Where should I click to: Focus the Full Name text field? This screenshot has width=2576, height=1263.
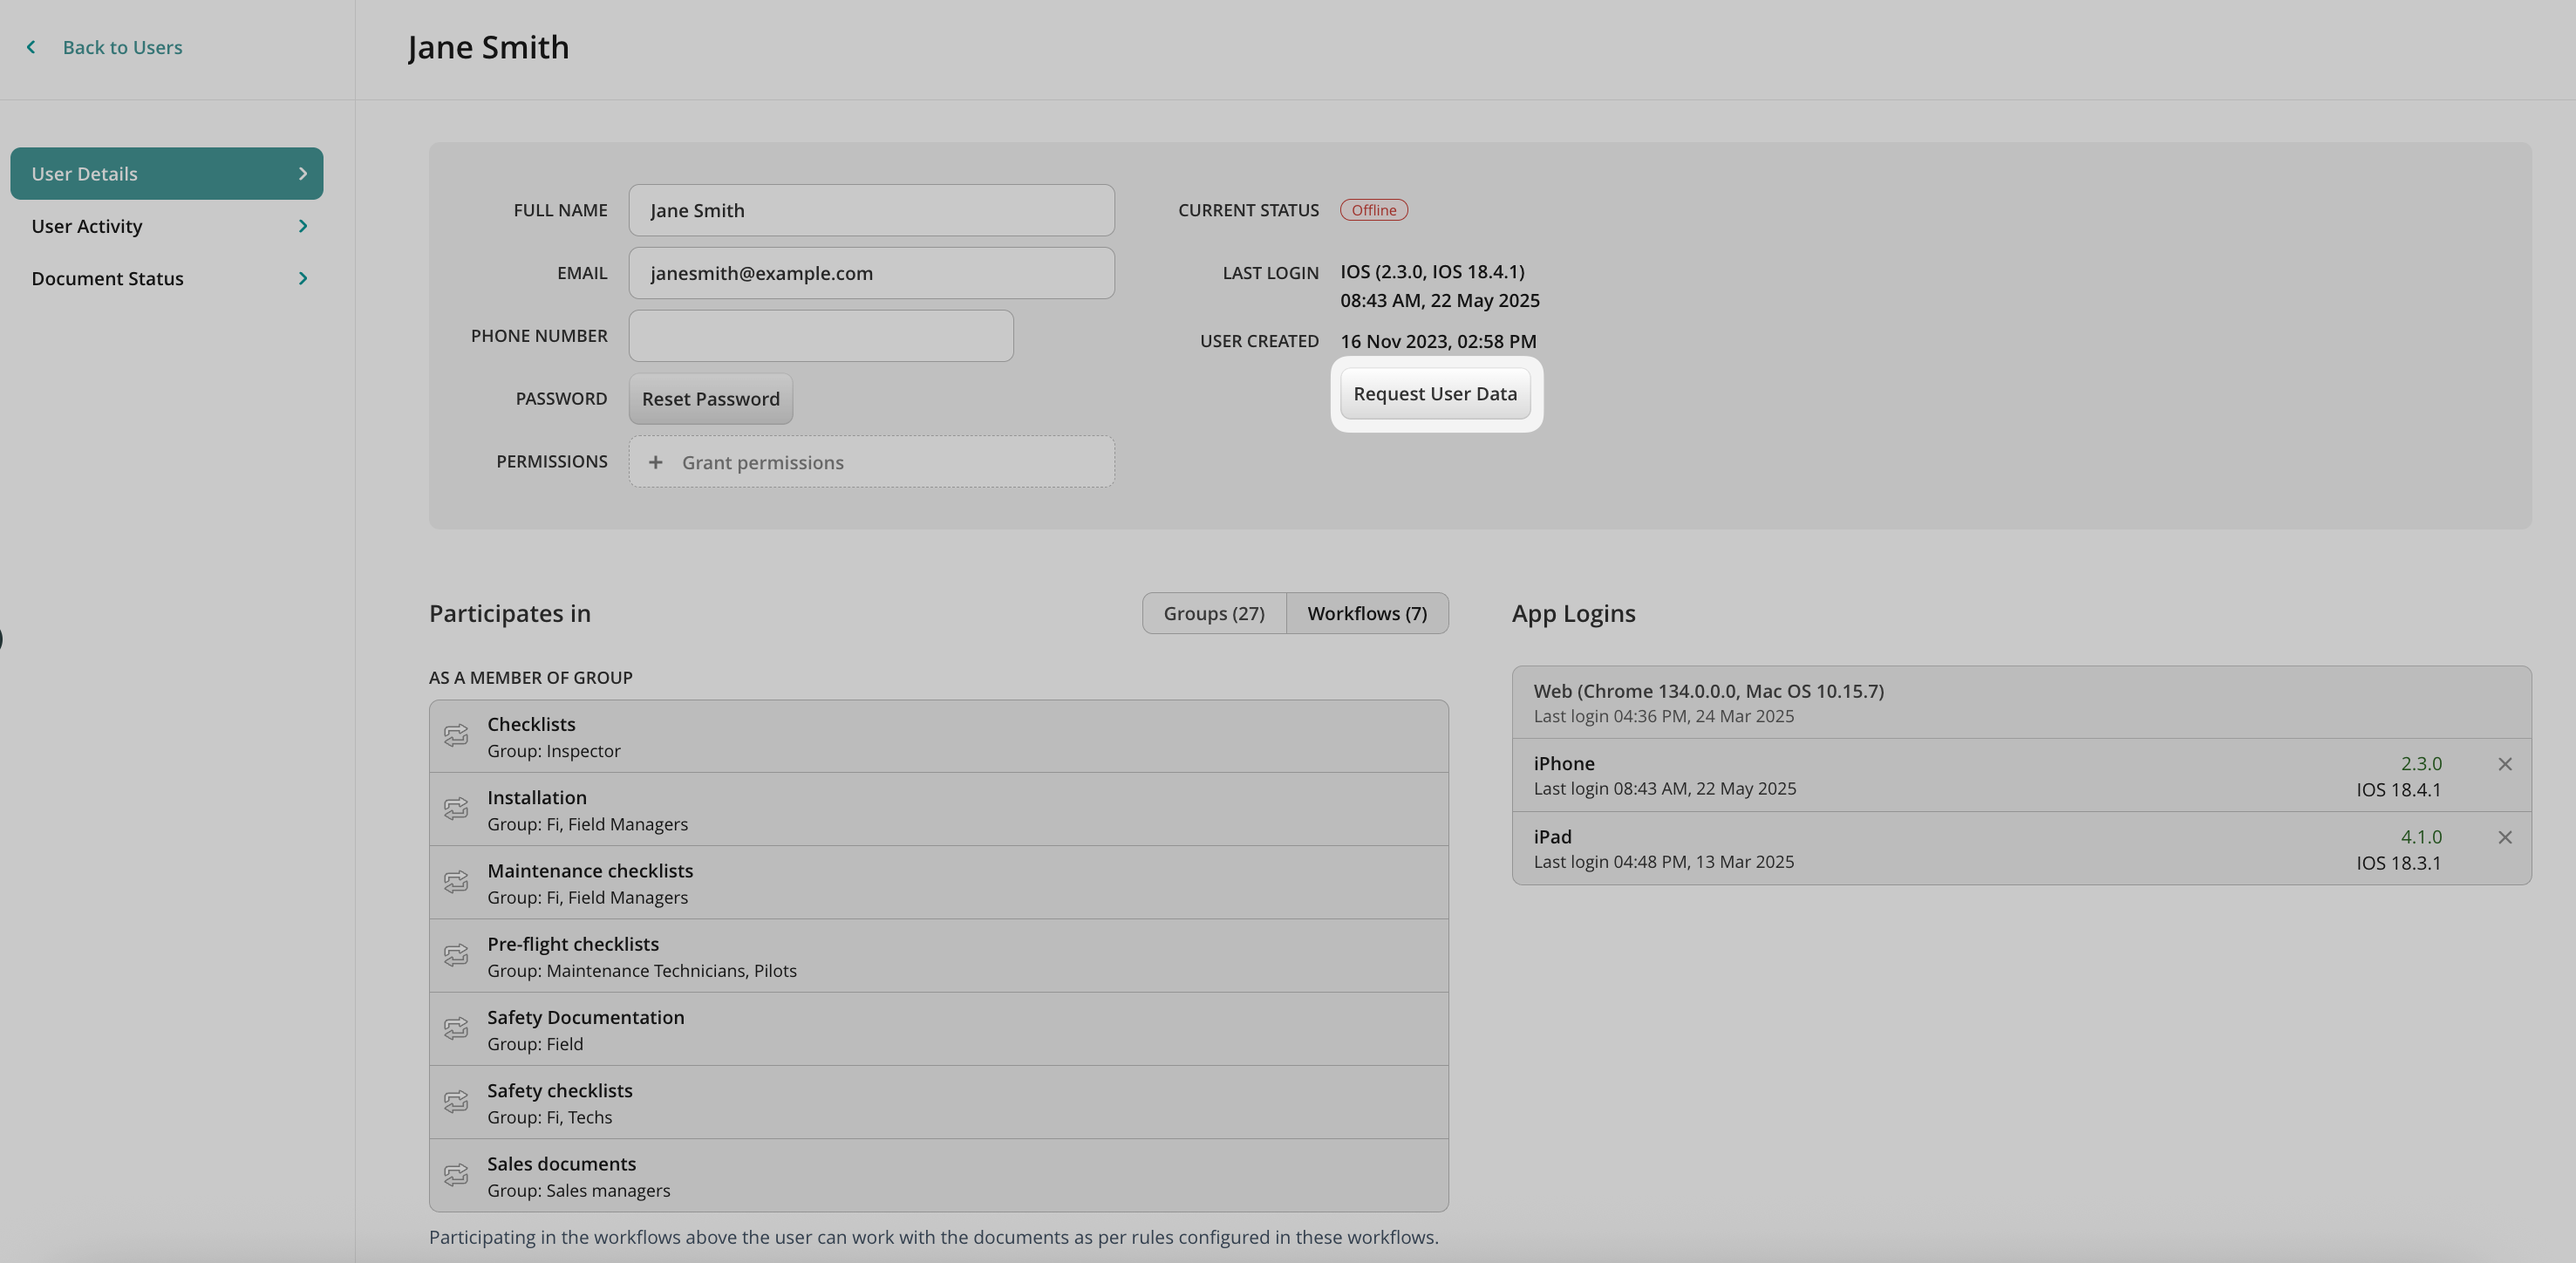(870, 210)
